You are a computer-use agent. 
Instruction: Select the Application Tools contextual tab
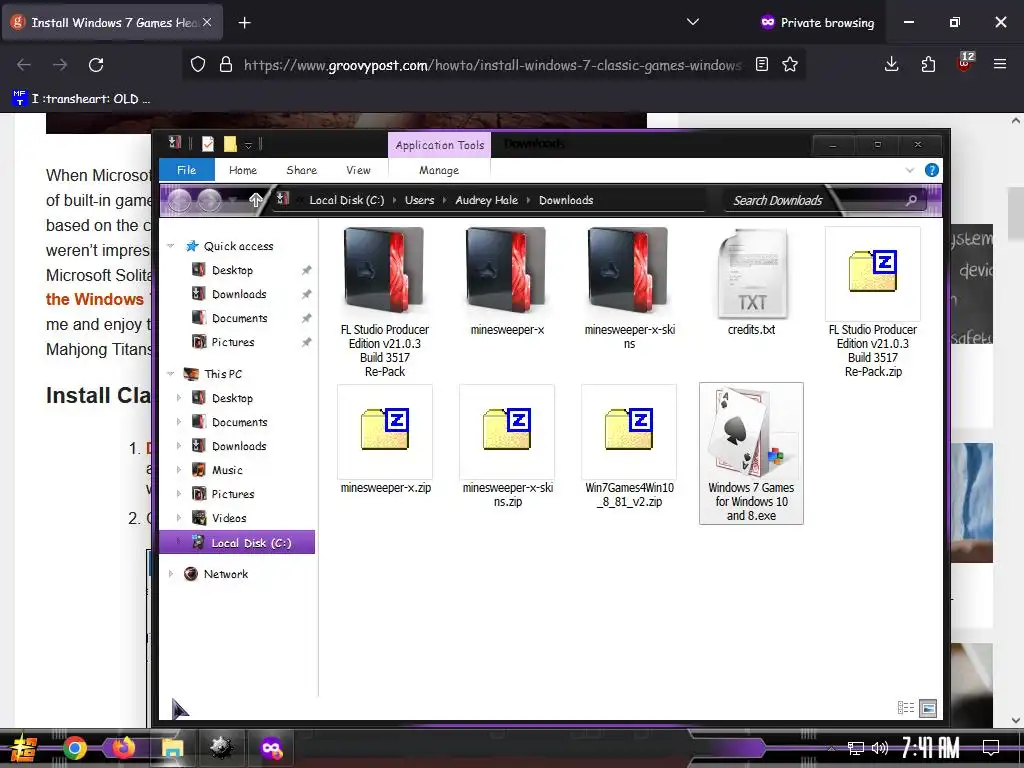pyautogui.click(x=440, y=145)
